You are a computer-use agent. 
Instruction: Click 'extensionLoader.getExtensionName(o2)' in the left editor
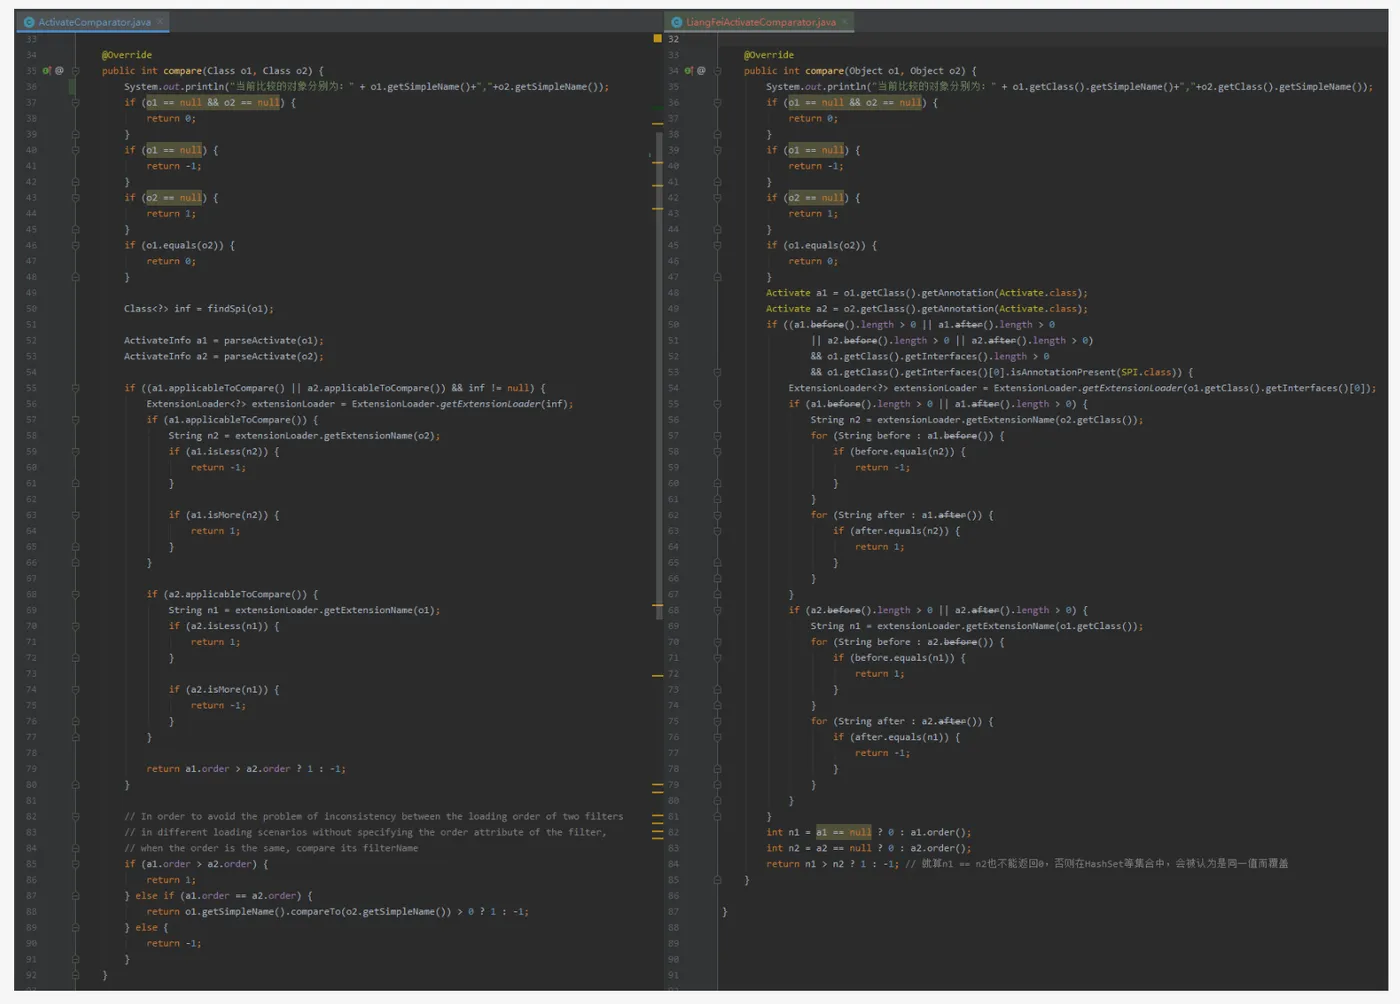(x=337, y=436)
